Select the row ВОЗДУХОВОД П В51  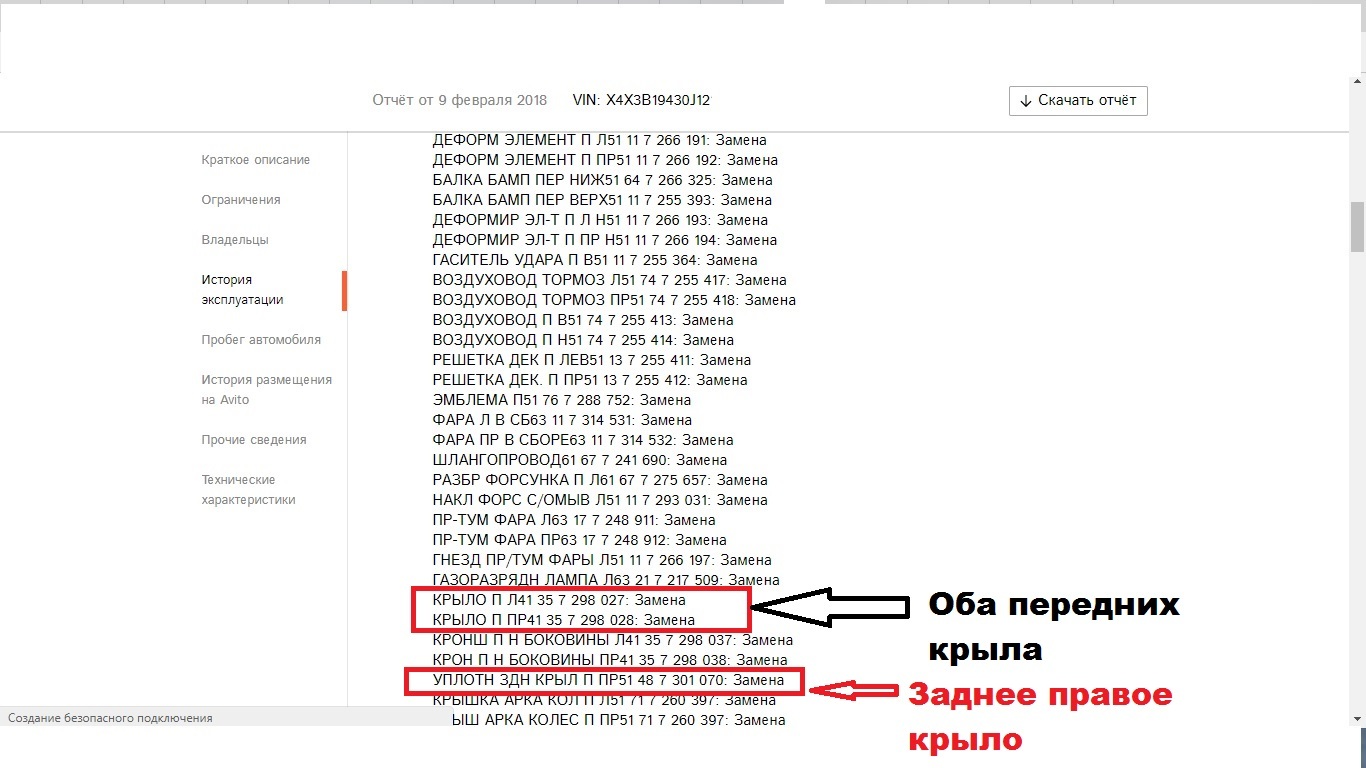(583, 320)
